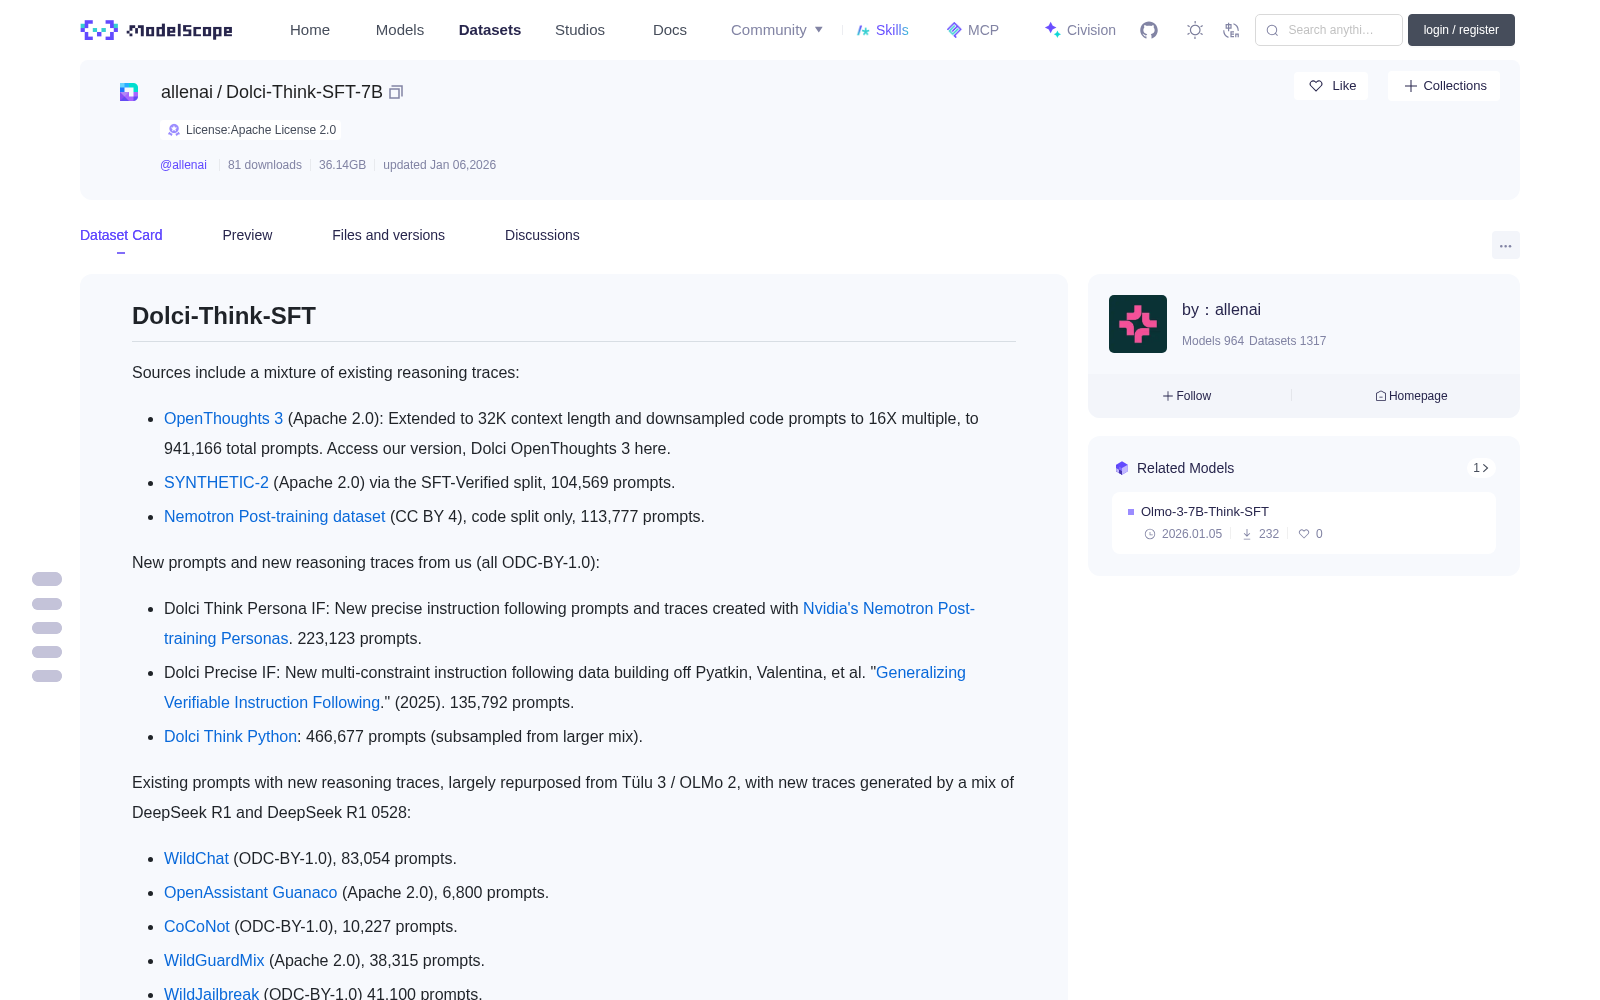Click the Datasets 1317 count
Image resolution: width=1600 pixels, height=1000 pixels.
(1288, 341)
